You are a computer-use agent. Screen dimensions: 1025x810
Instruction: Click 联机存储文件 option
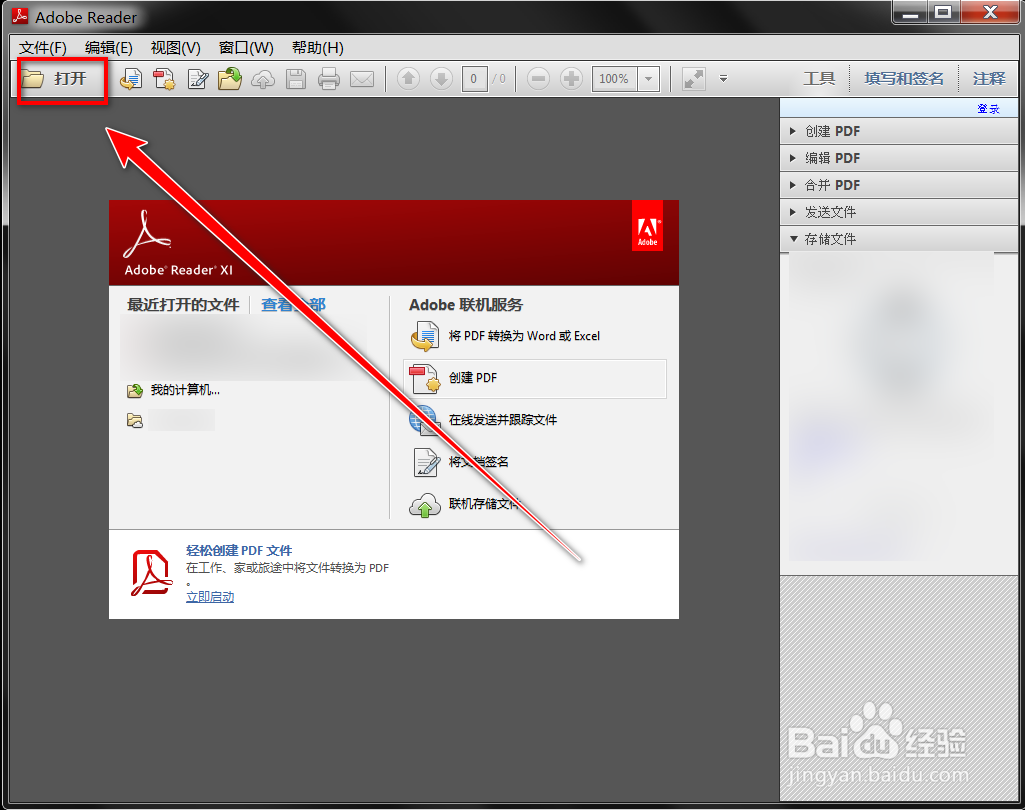point(484,503)
